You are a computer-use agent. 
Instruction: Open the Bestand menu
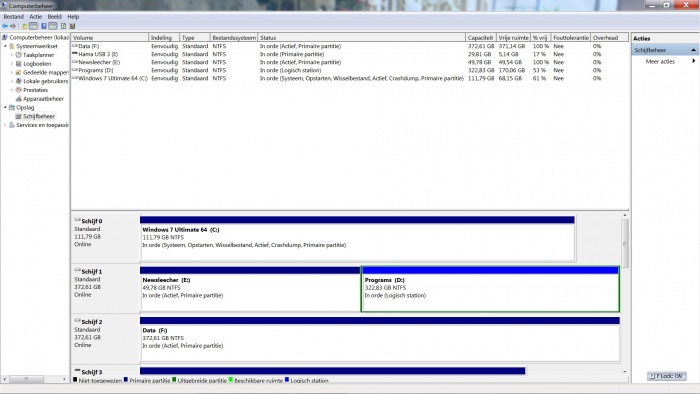point(13,17)
